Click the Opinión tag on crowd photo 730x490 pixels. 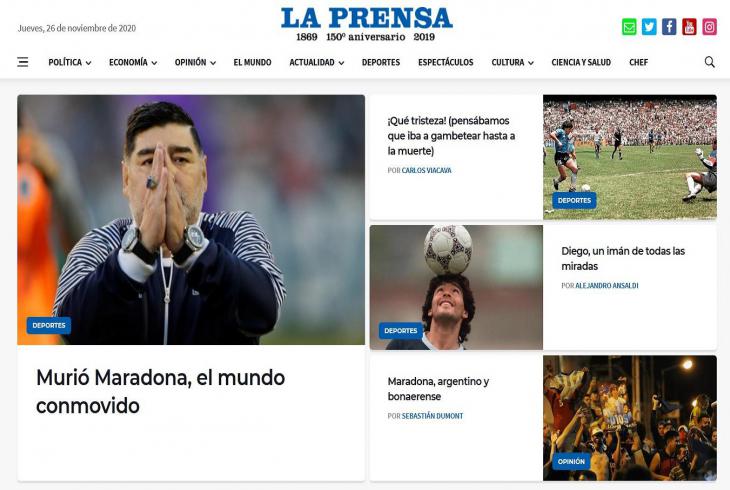(x=571, y=462)
